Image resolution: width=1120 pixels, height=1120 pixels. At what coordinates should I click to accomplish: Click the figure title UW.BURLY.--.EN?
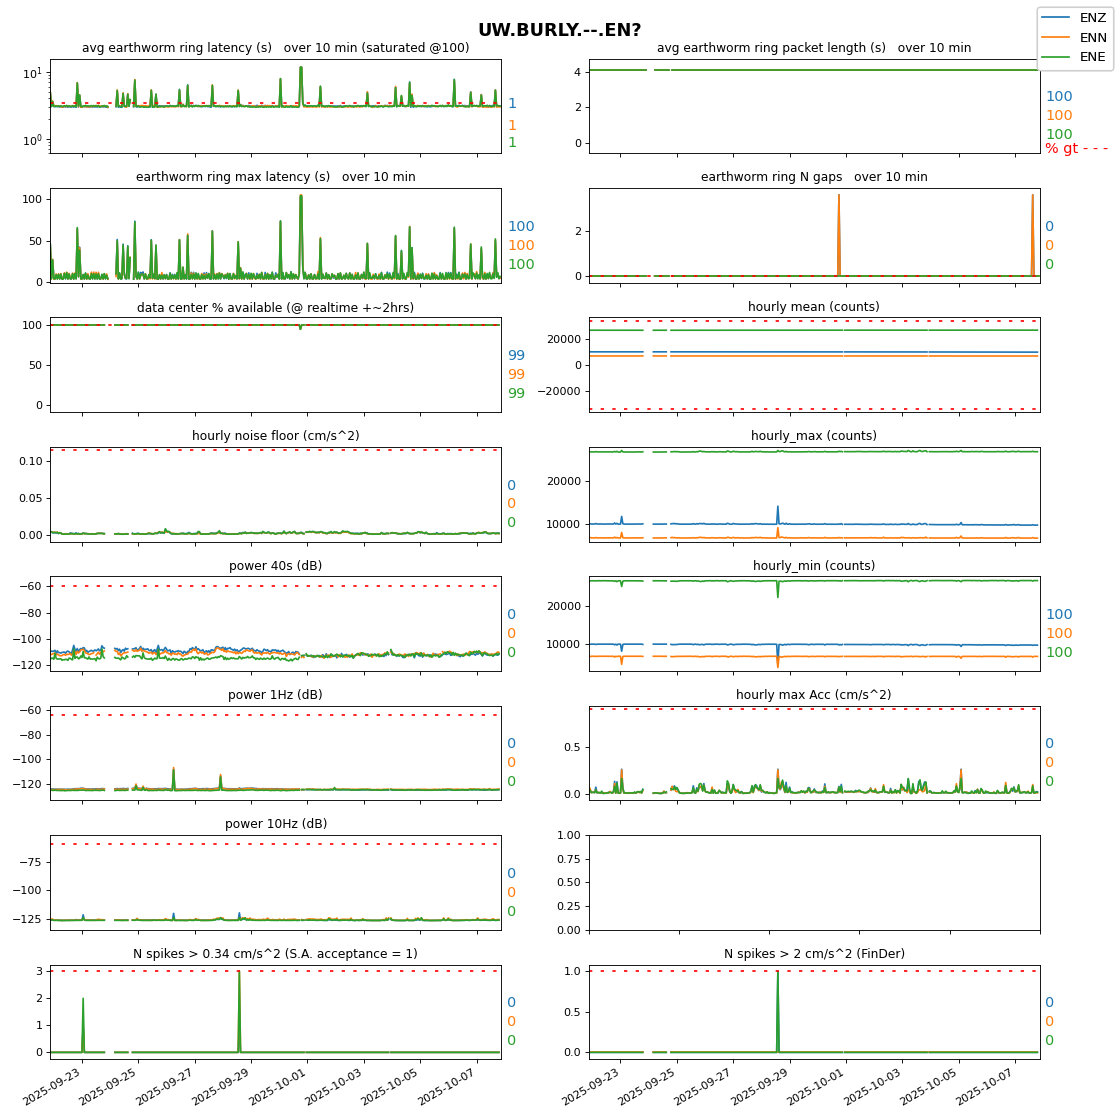559,31
